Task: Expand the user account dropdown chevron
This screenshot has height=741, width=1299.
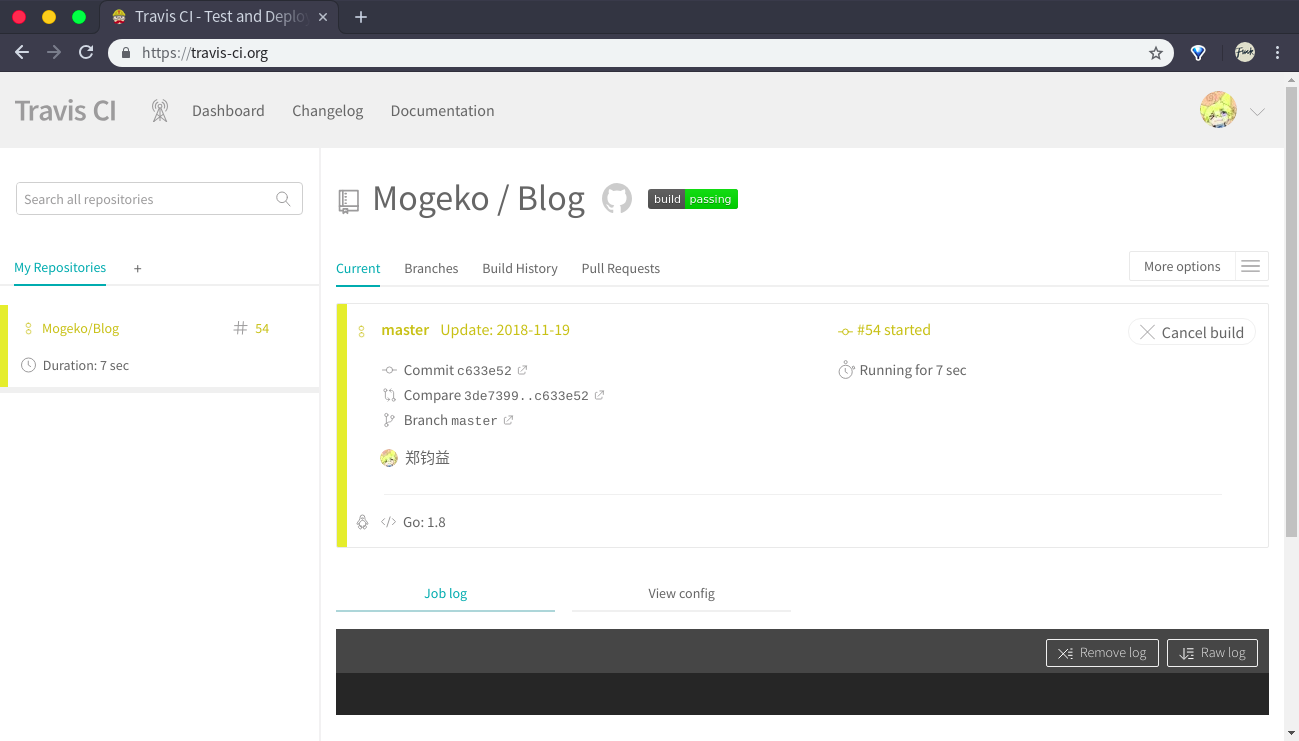Action: [1258, 112]
